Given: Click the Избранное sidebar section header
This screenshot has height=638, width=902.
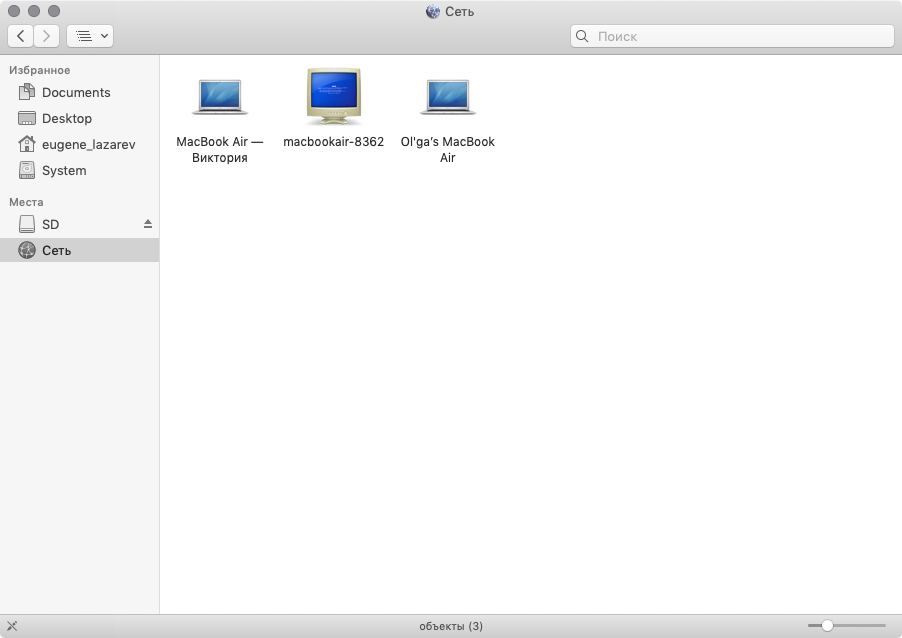Looking at the screenshot, I should point(40,70).
